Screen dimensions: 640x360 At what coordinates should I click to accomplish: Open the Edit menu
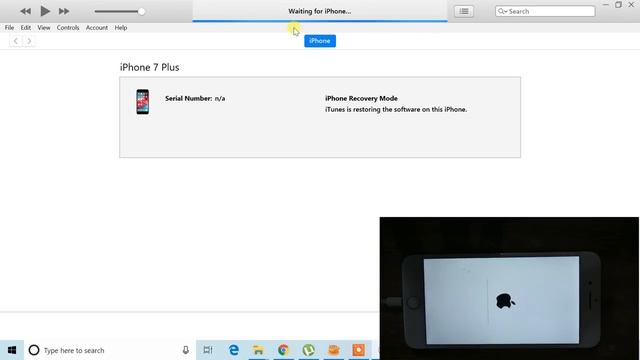click(26, 28)
